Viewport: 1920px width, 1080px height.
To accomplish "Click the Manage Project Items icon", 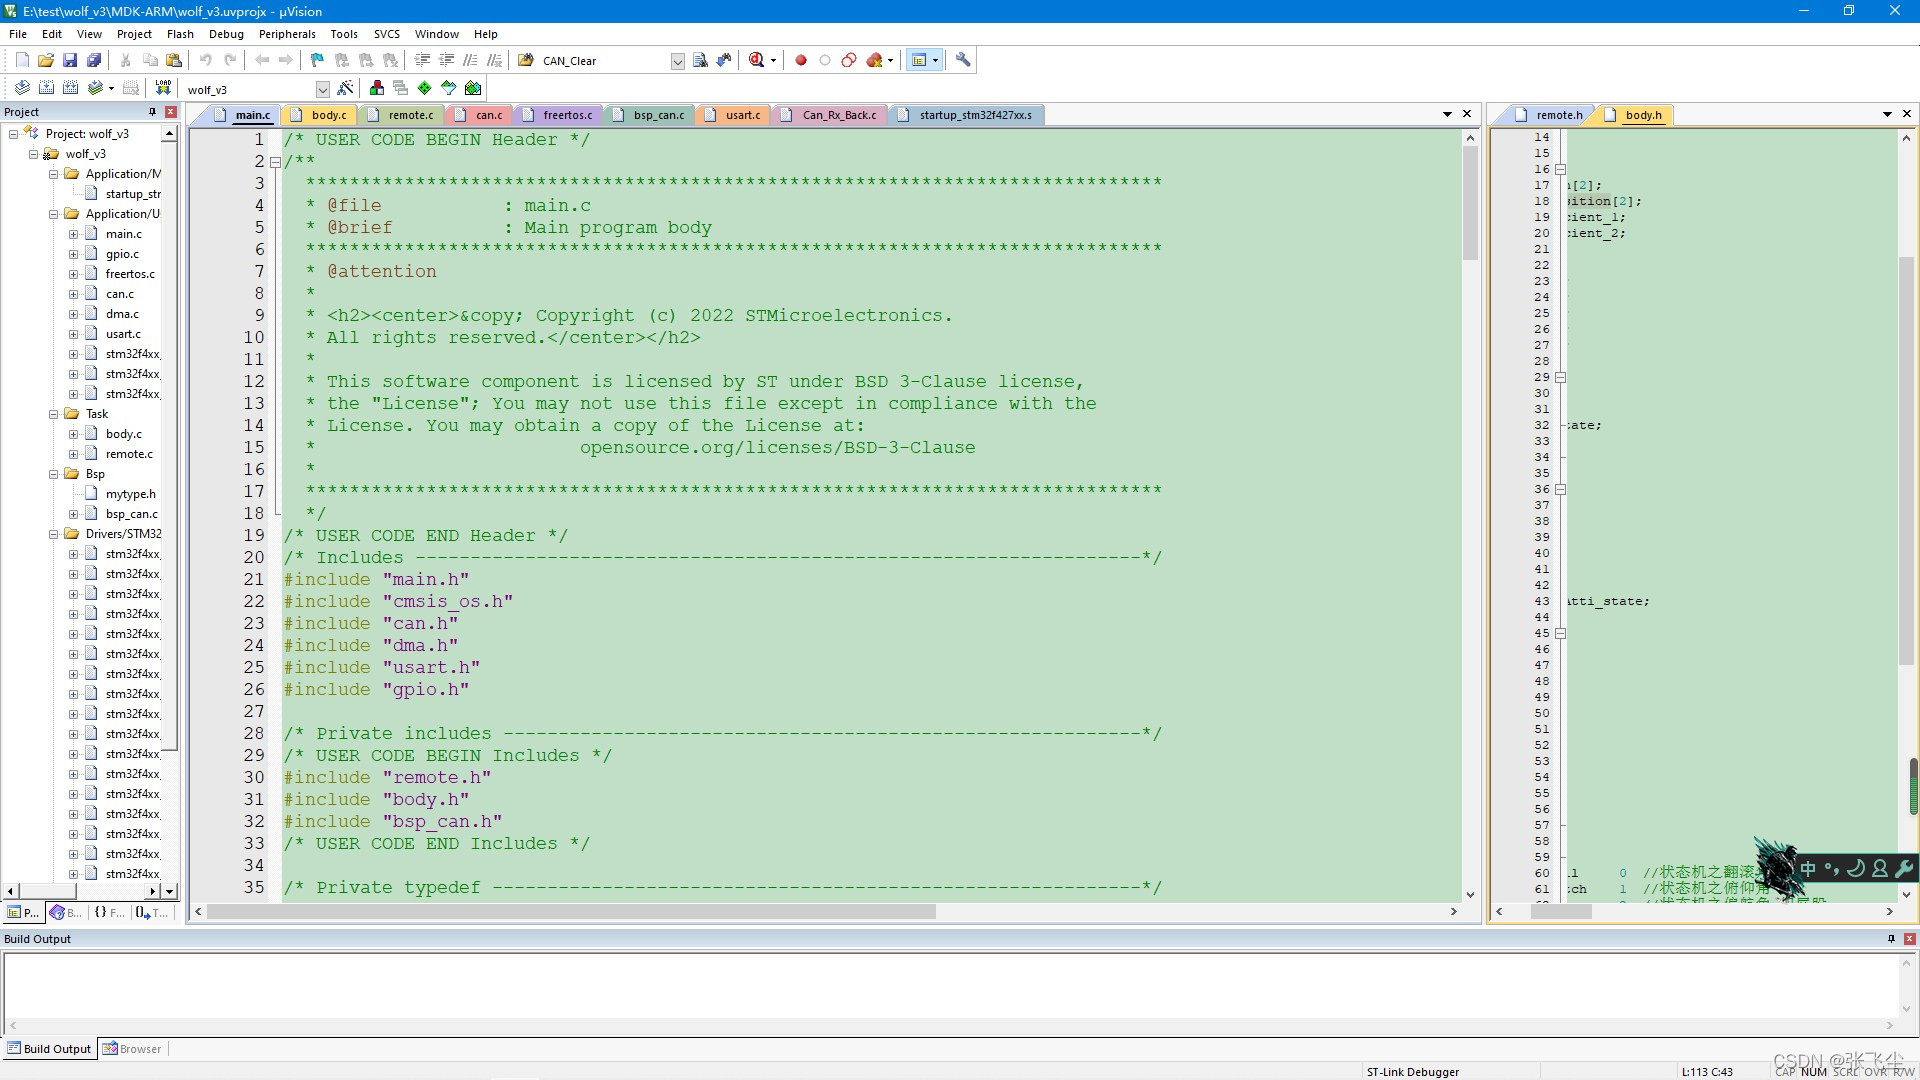I will 376,88.
